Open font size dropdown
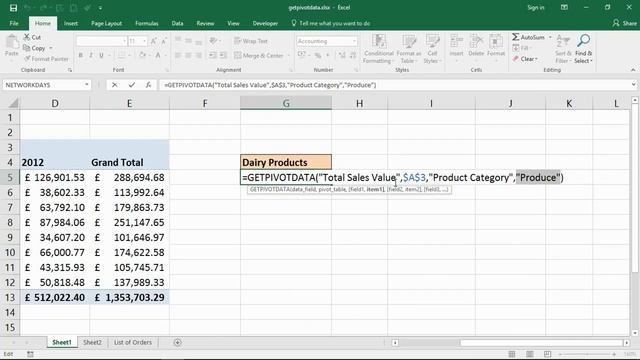 click(x=144, y=41)
